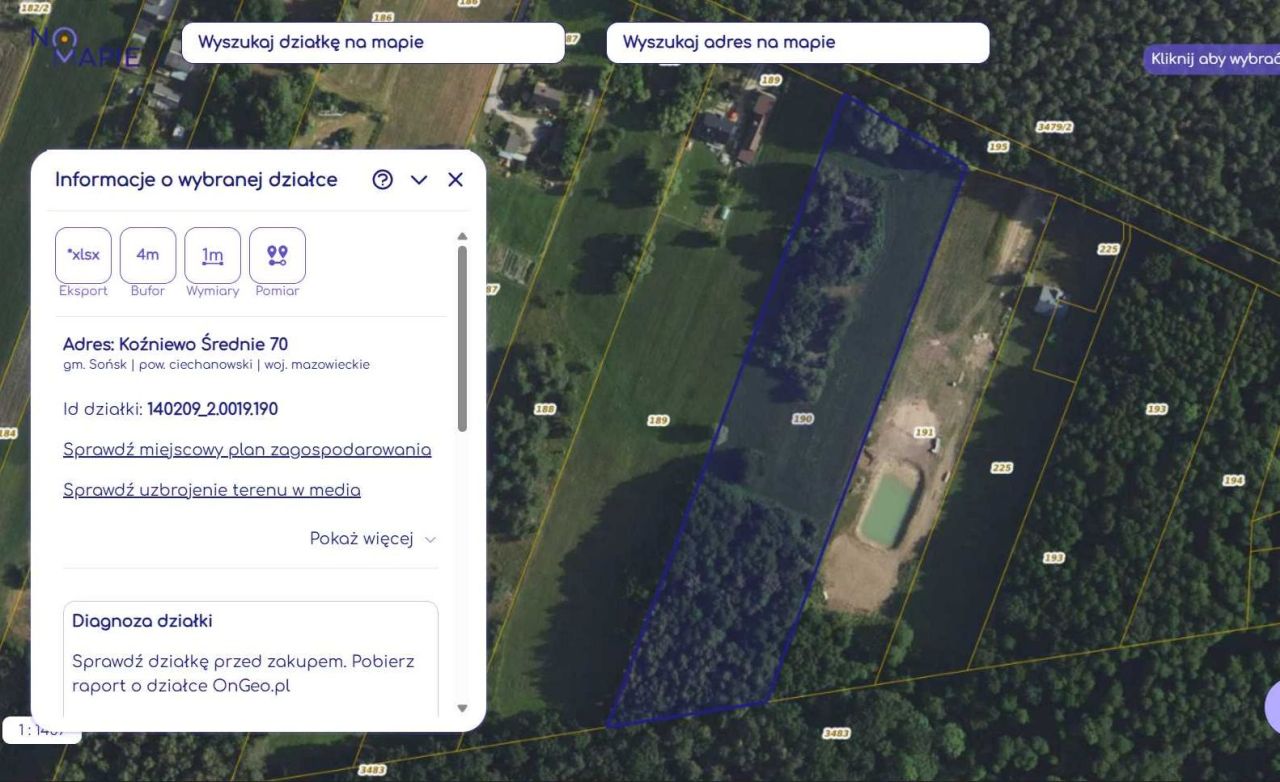Select parcel labeled 191 on the map
The image size is (1280, 782).
coord(924,432)
